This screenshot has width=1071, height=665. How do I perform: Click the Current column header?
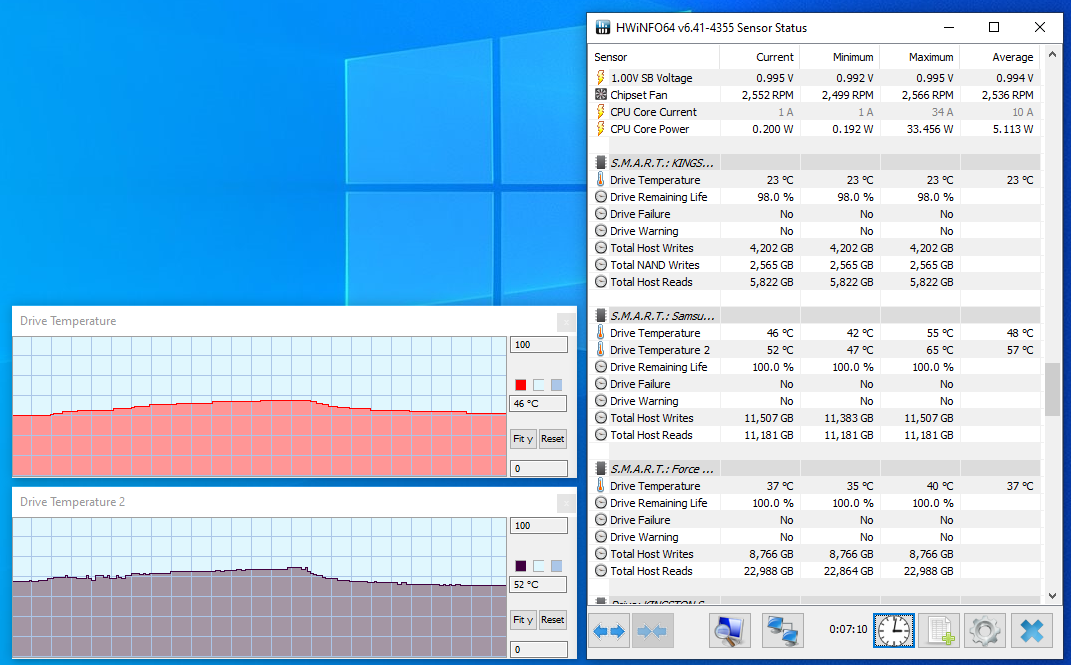(x=759, y=57)
